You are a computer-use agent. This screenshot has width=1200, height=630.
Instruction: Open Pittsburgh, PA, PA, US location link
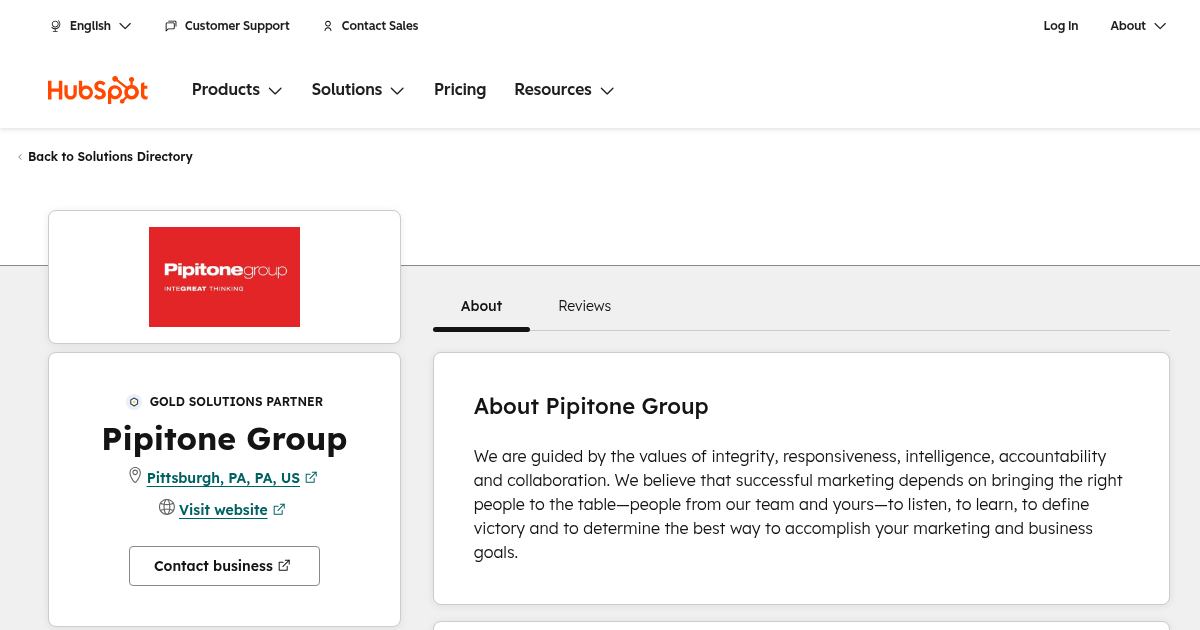point(223,478)
